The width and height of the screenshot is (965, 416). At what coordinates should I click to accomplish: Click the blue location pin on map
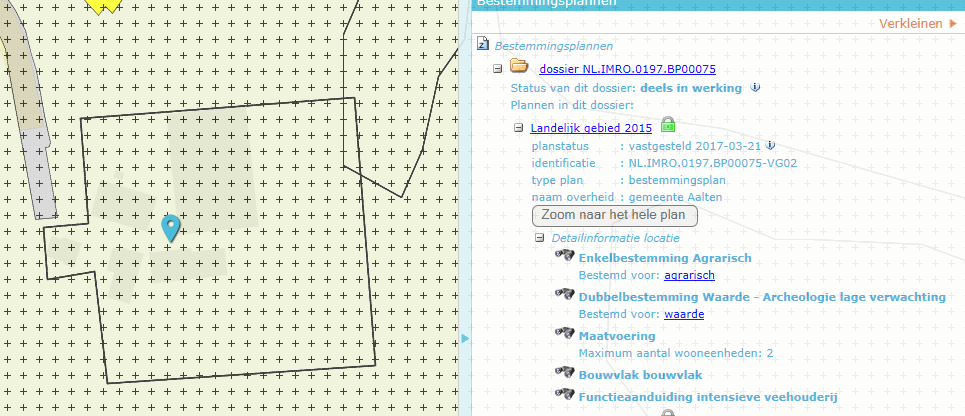[170, 228]
